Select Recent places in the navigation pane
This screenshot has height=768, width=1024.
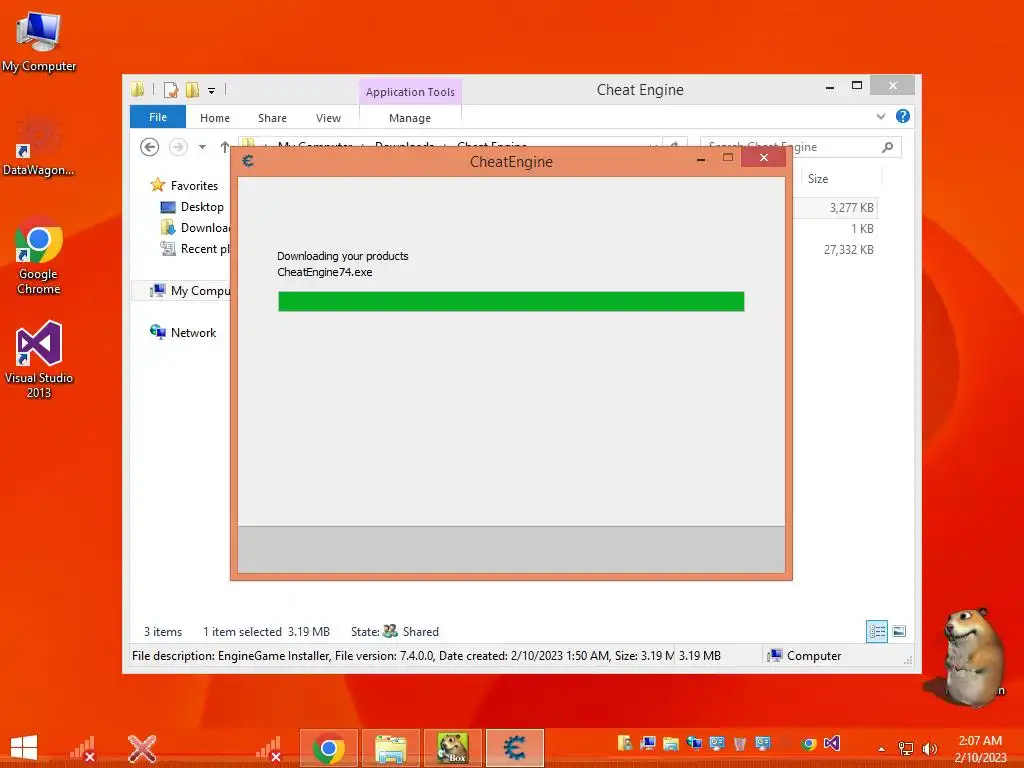coord(195,248)
